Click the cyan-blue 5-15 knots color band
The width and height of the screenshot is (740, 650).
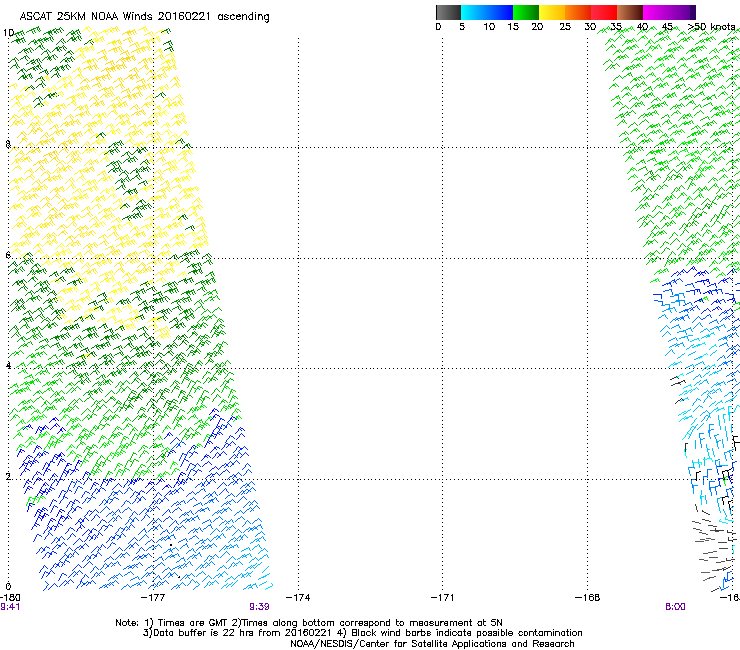487,12
